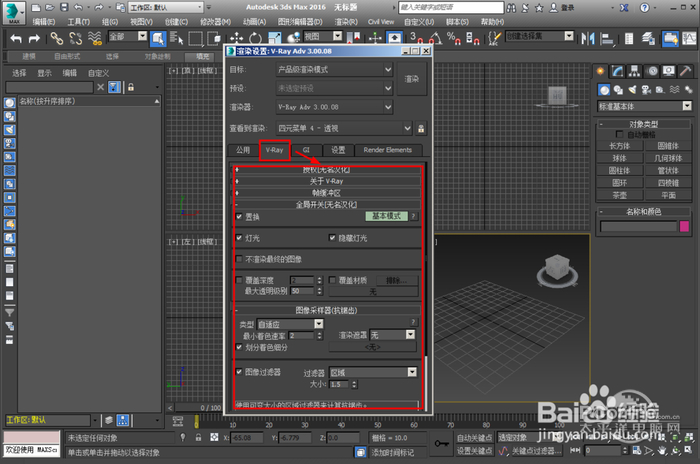Click the 自动关键点 Auto Key button
Viewport: 700px width, 464px height.
coord(475,438)
